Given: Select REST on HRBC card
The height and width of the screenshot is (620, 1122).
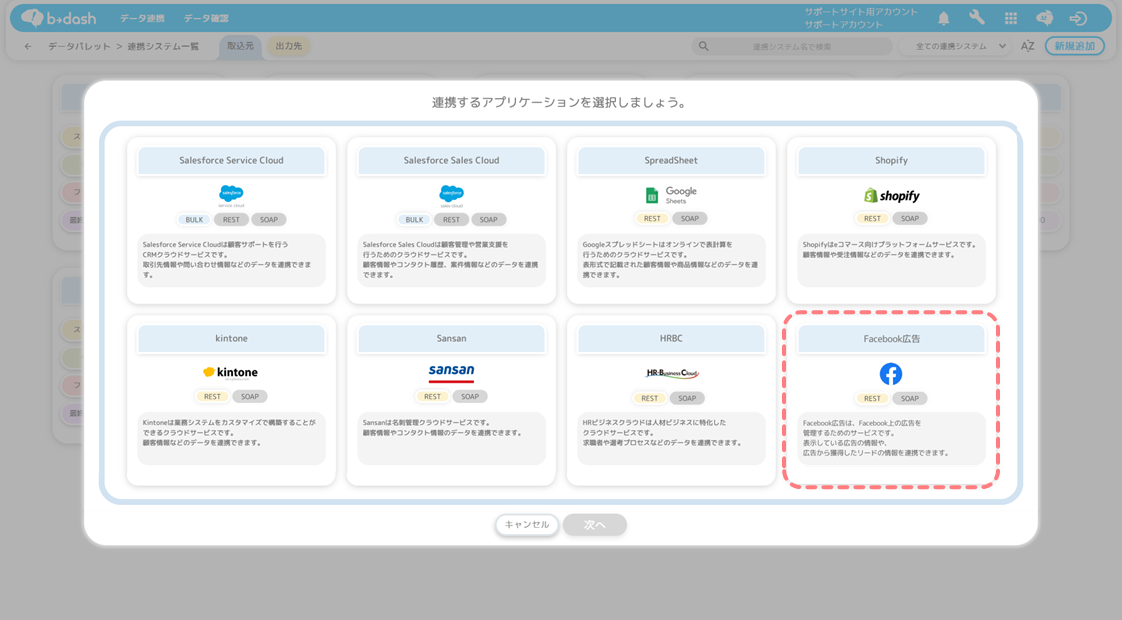Looking at the screenshot, I should coord(650,398).
